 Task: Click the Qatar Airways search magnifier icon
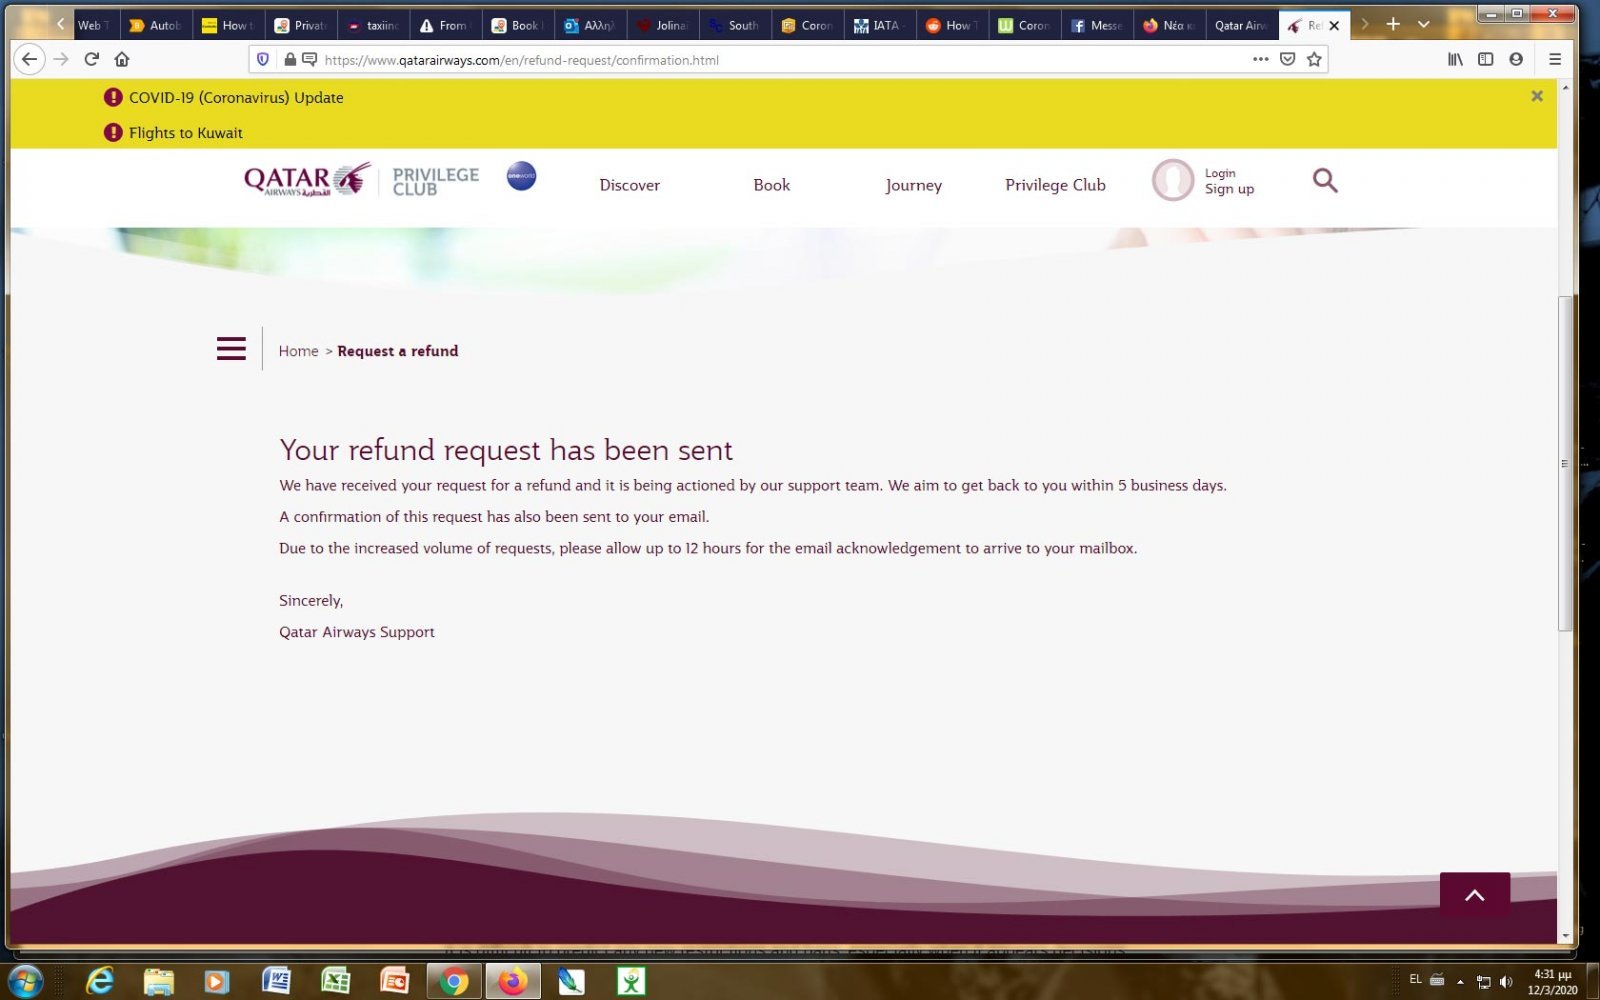tap(1324, 181)
